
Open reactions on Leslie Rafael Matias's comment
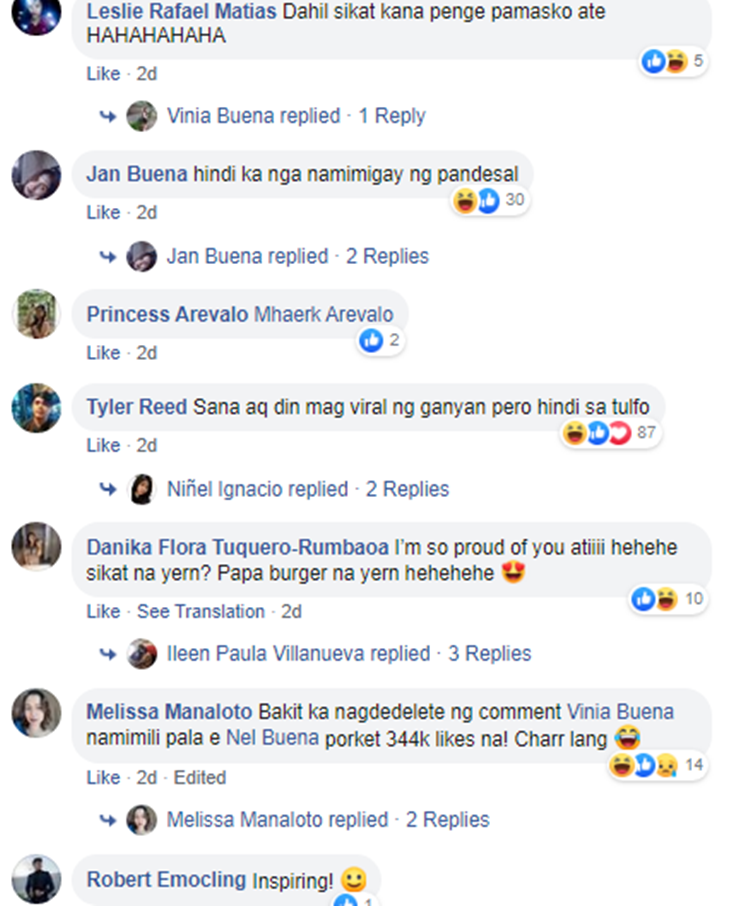click(x=674, y=61)
